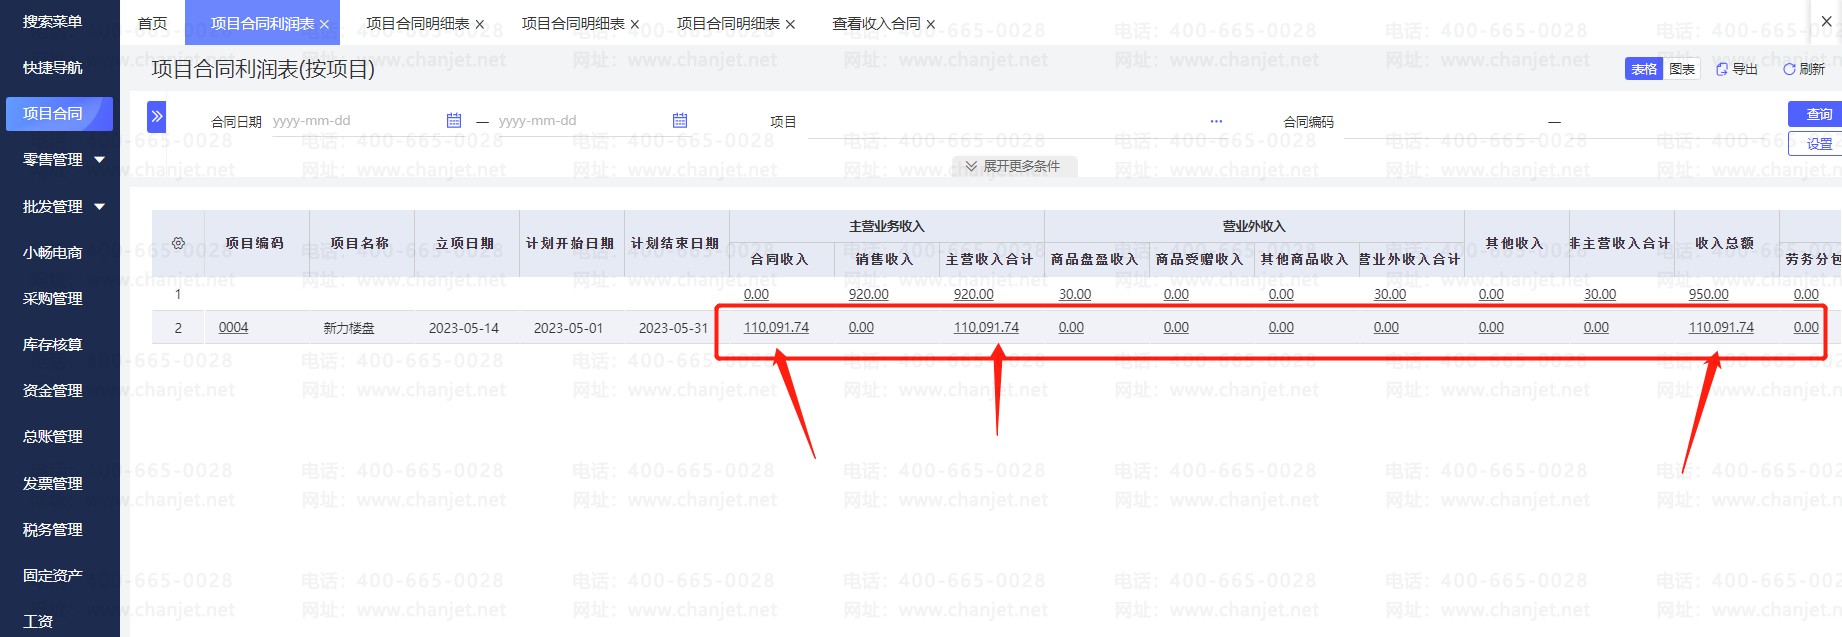Screen dimensions: 1842x637
Task: Click the 立项日期 column header
Action: pyautogui.click(x=466, y=243)
